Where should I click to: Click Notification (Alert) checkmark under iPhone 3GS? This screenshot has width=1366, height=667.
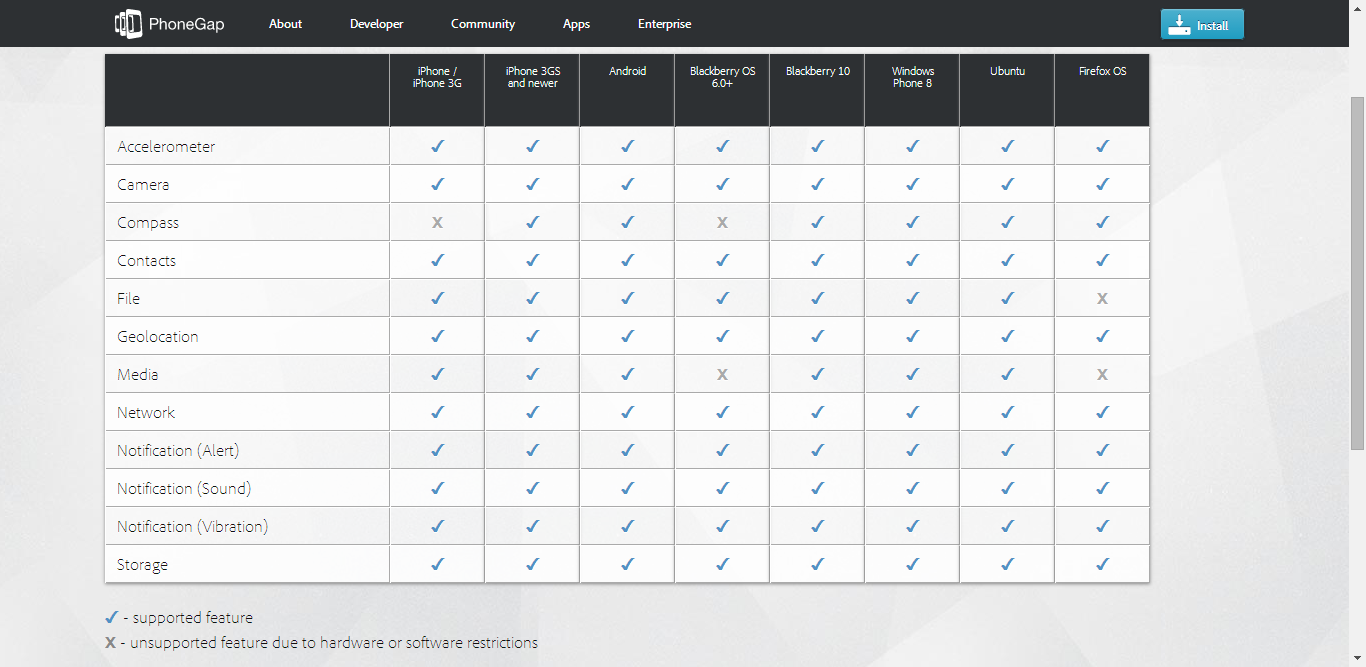point(532,450)
